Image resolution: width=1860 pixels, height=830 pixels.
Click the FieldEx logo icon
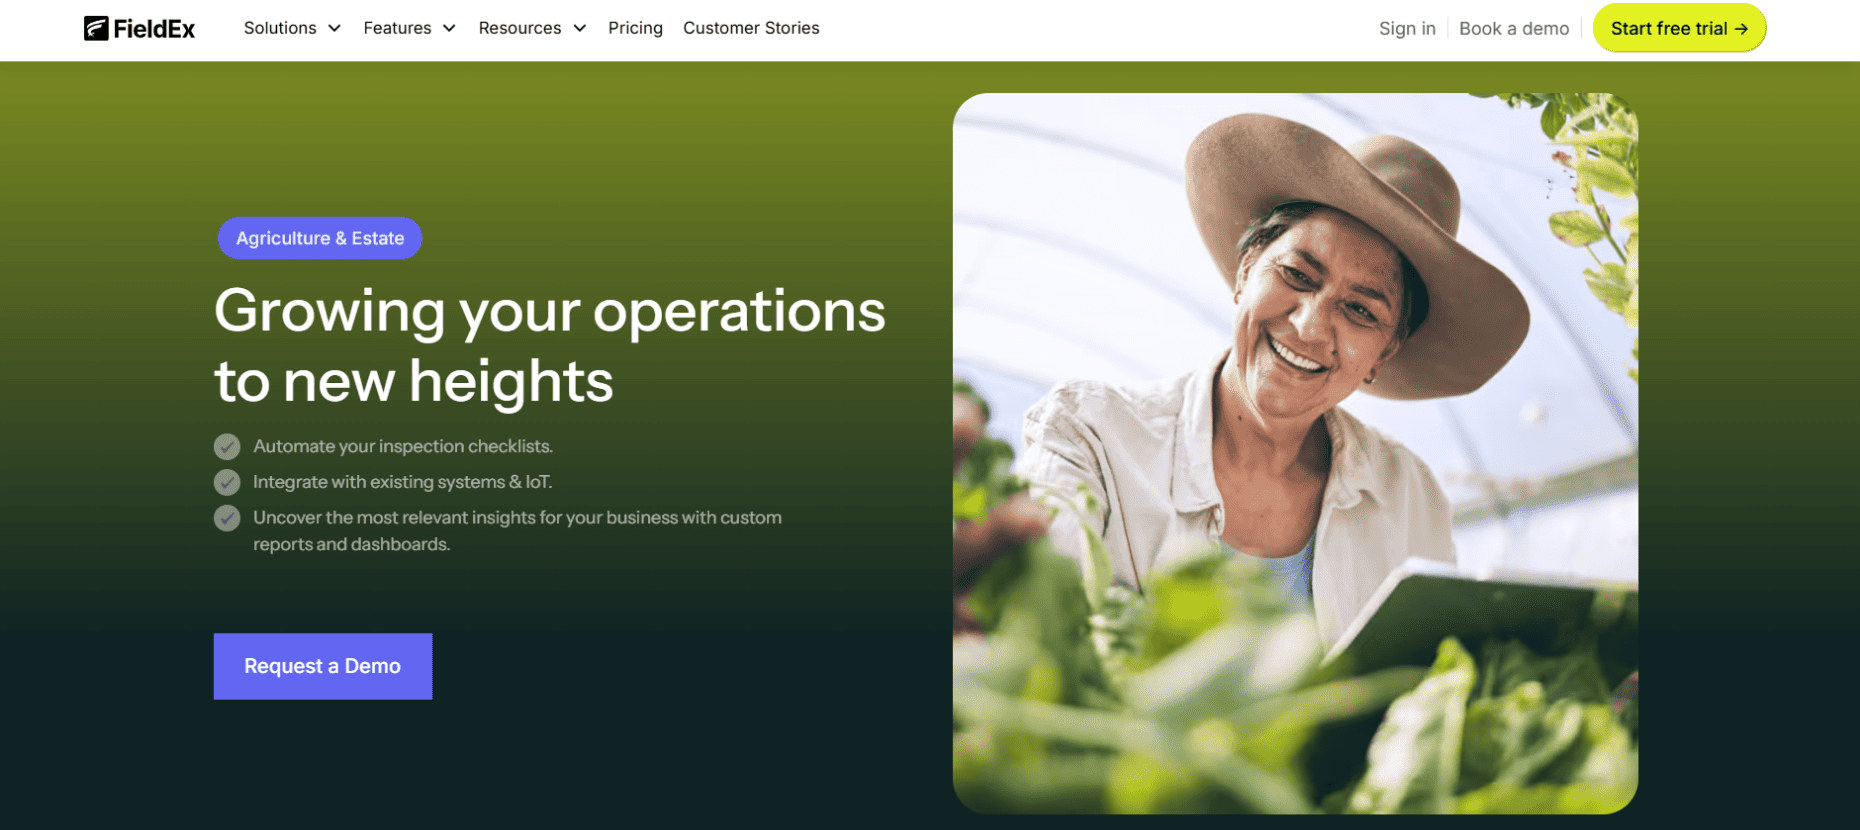pos(96,28)
